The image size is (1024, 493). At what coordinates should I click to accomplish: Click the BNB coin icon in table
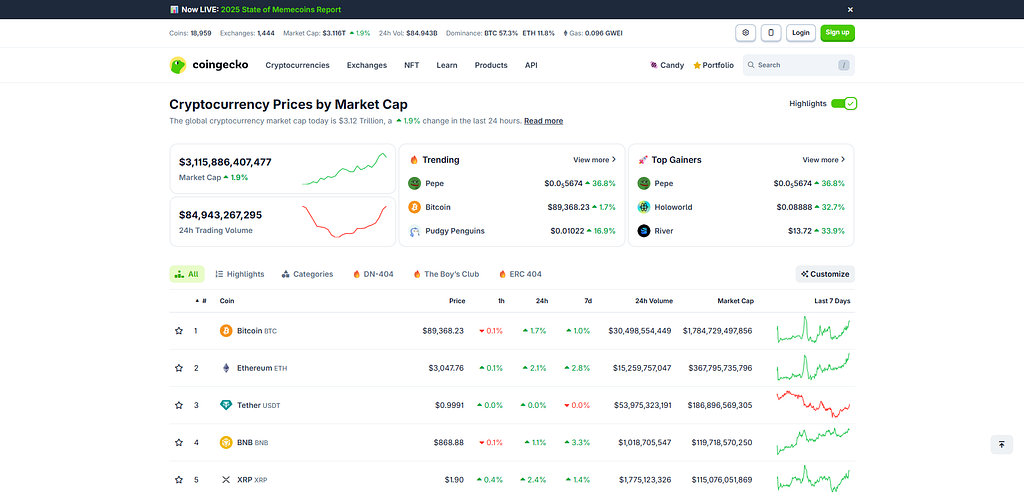[226, 443]
